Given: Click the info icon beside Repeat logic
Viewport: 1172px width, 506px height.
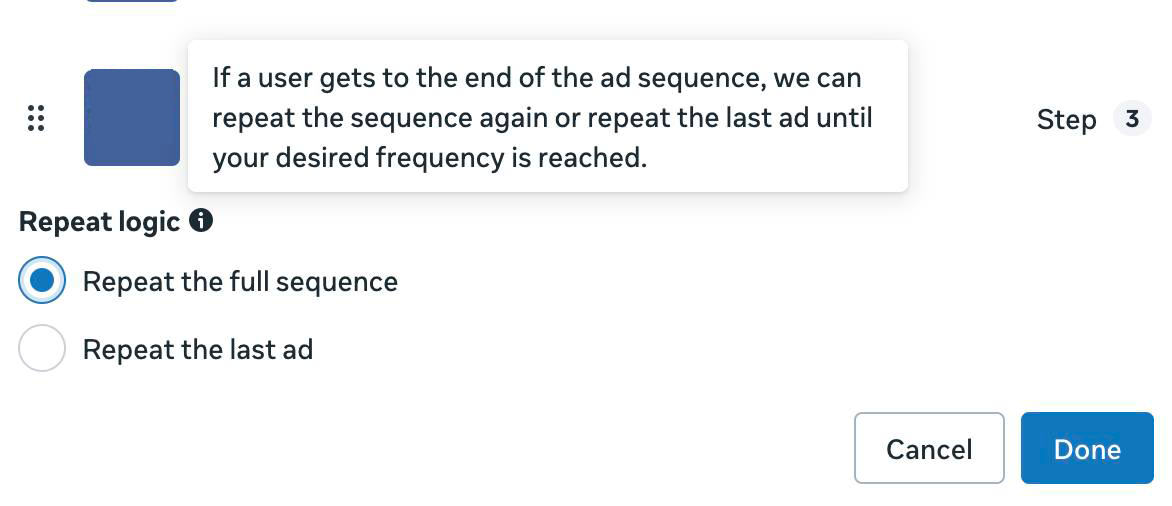Looking at the screenshot, I should click(x=201, y=221).
